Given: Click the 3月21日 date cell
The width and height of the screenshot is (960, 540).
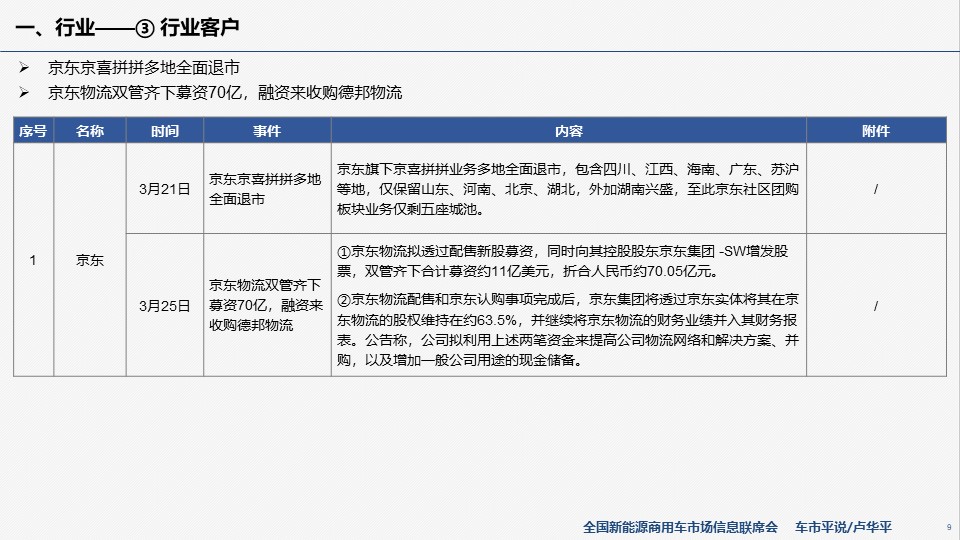Looking at the screenshot, I should pyautogui.click(x=165, y=189).
